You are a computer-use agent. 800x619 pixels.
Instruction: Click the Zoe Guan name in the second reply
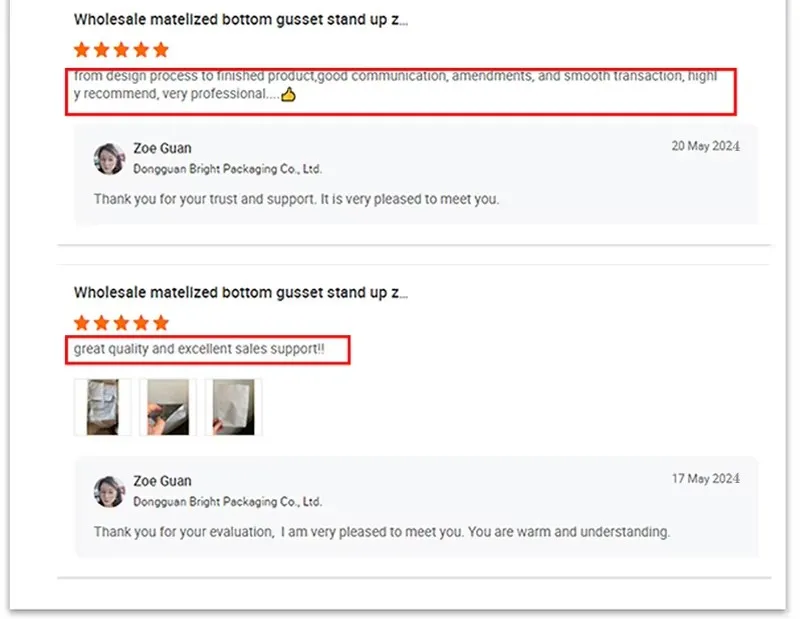coord(162,481)
